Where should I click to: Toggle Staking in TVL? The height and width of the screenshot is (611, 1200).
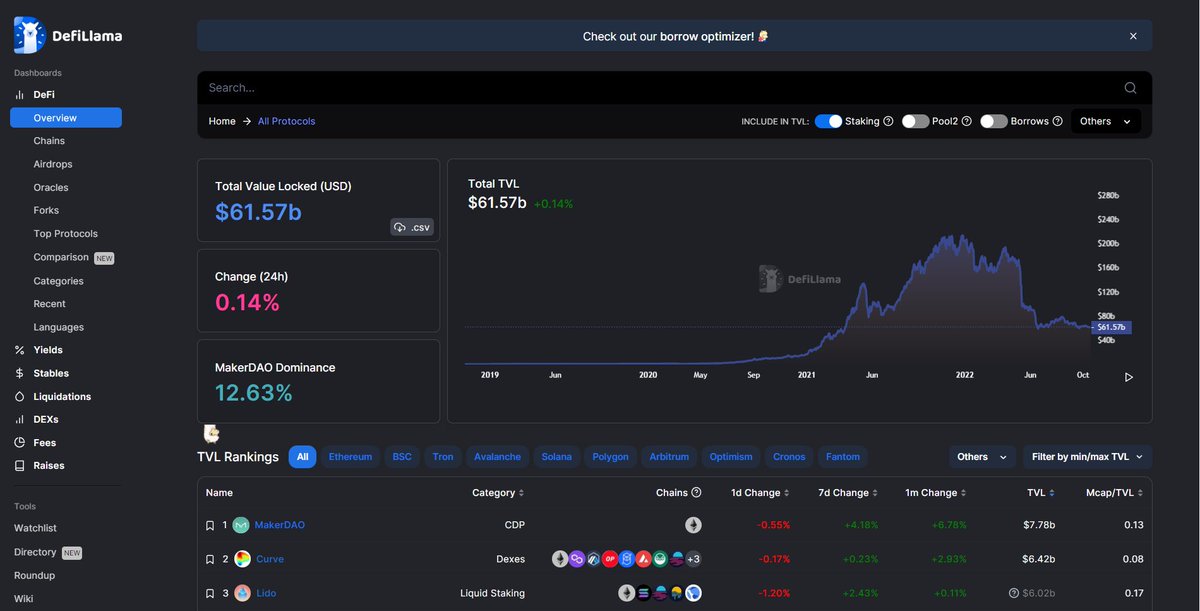pyautogui.click(x=828, y=121)
